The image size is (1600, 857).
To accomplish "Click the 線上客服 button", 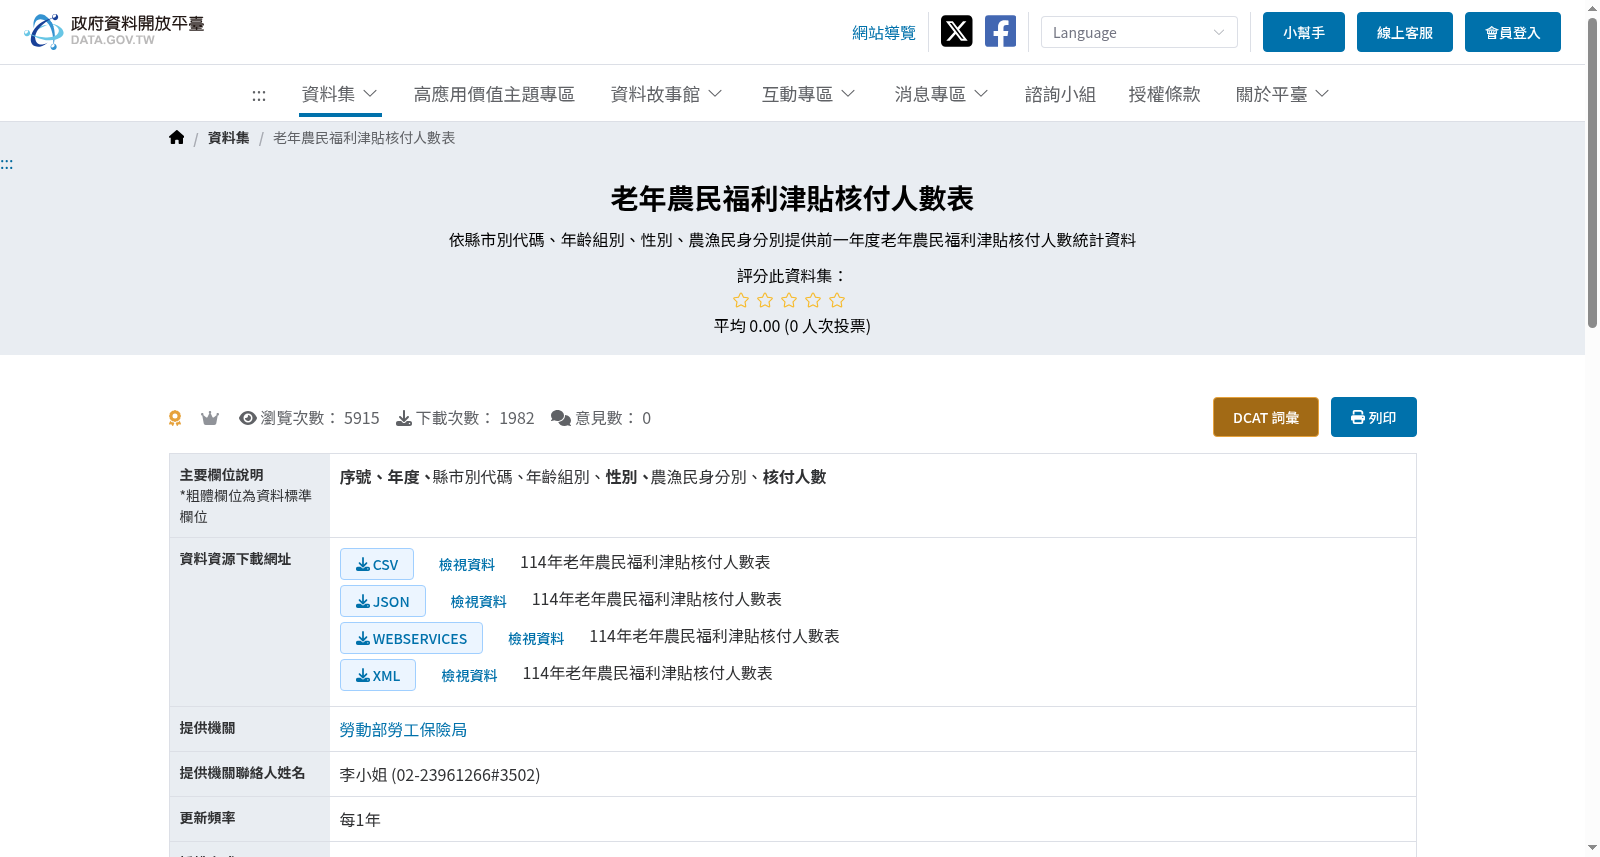I will (x=1405, y=32).
